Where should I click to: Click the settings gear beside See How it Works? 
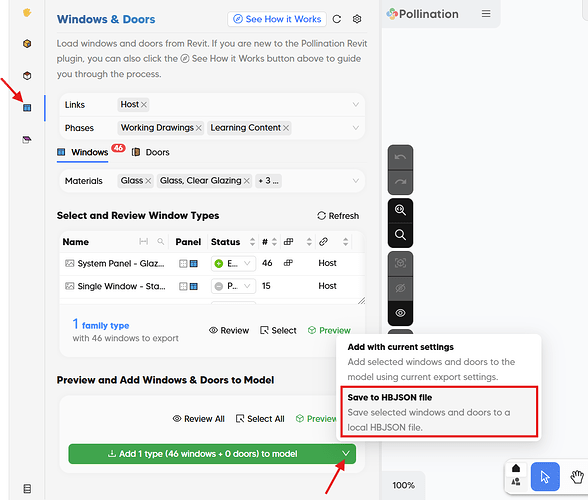[357, 19]
